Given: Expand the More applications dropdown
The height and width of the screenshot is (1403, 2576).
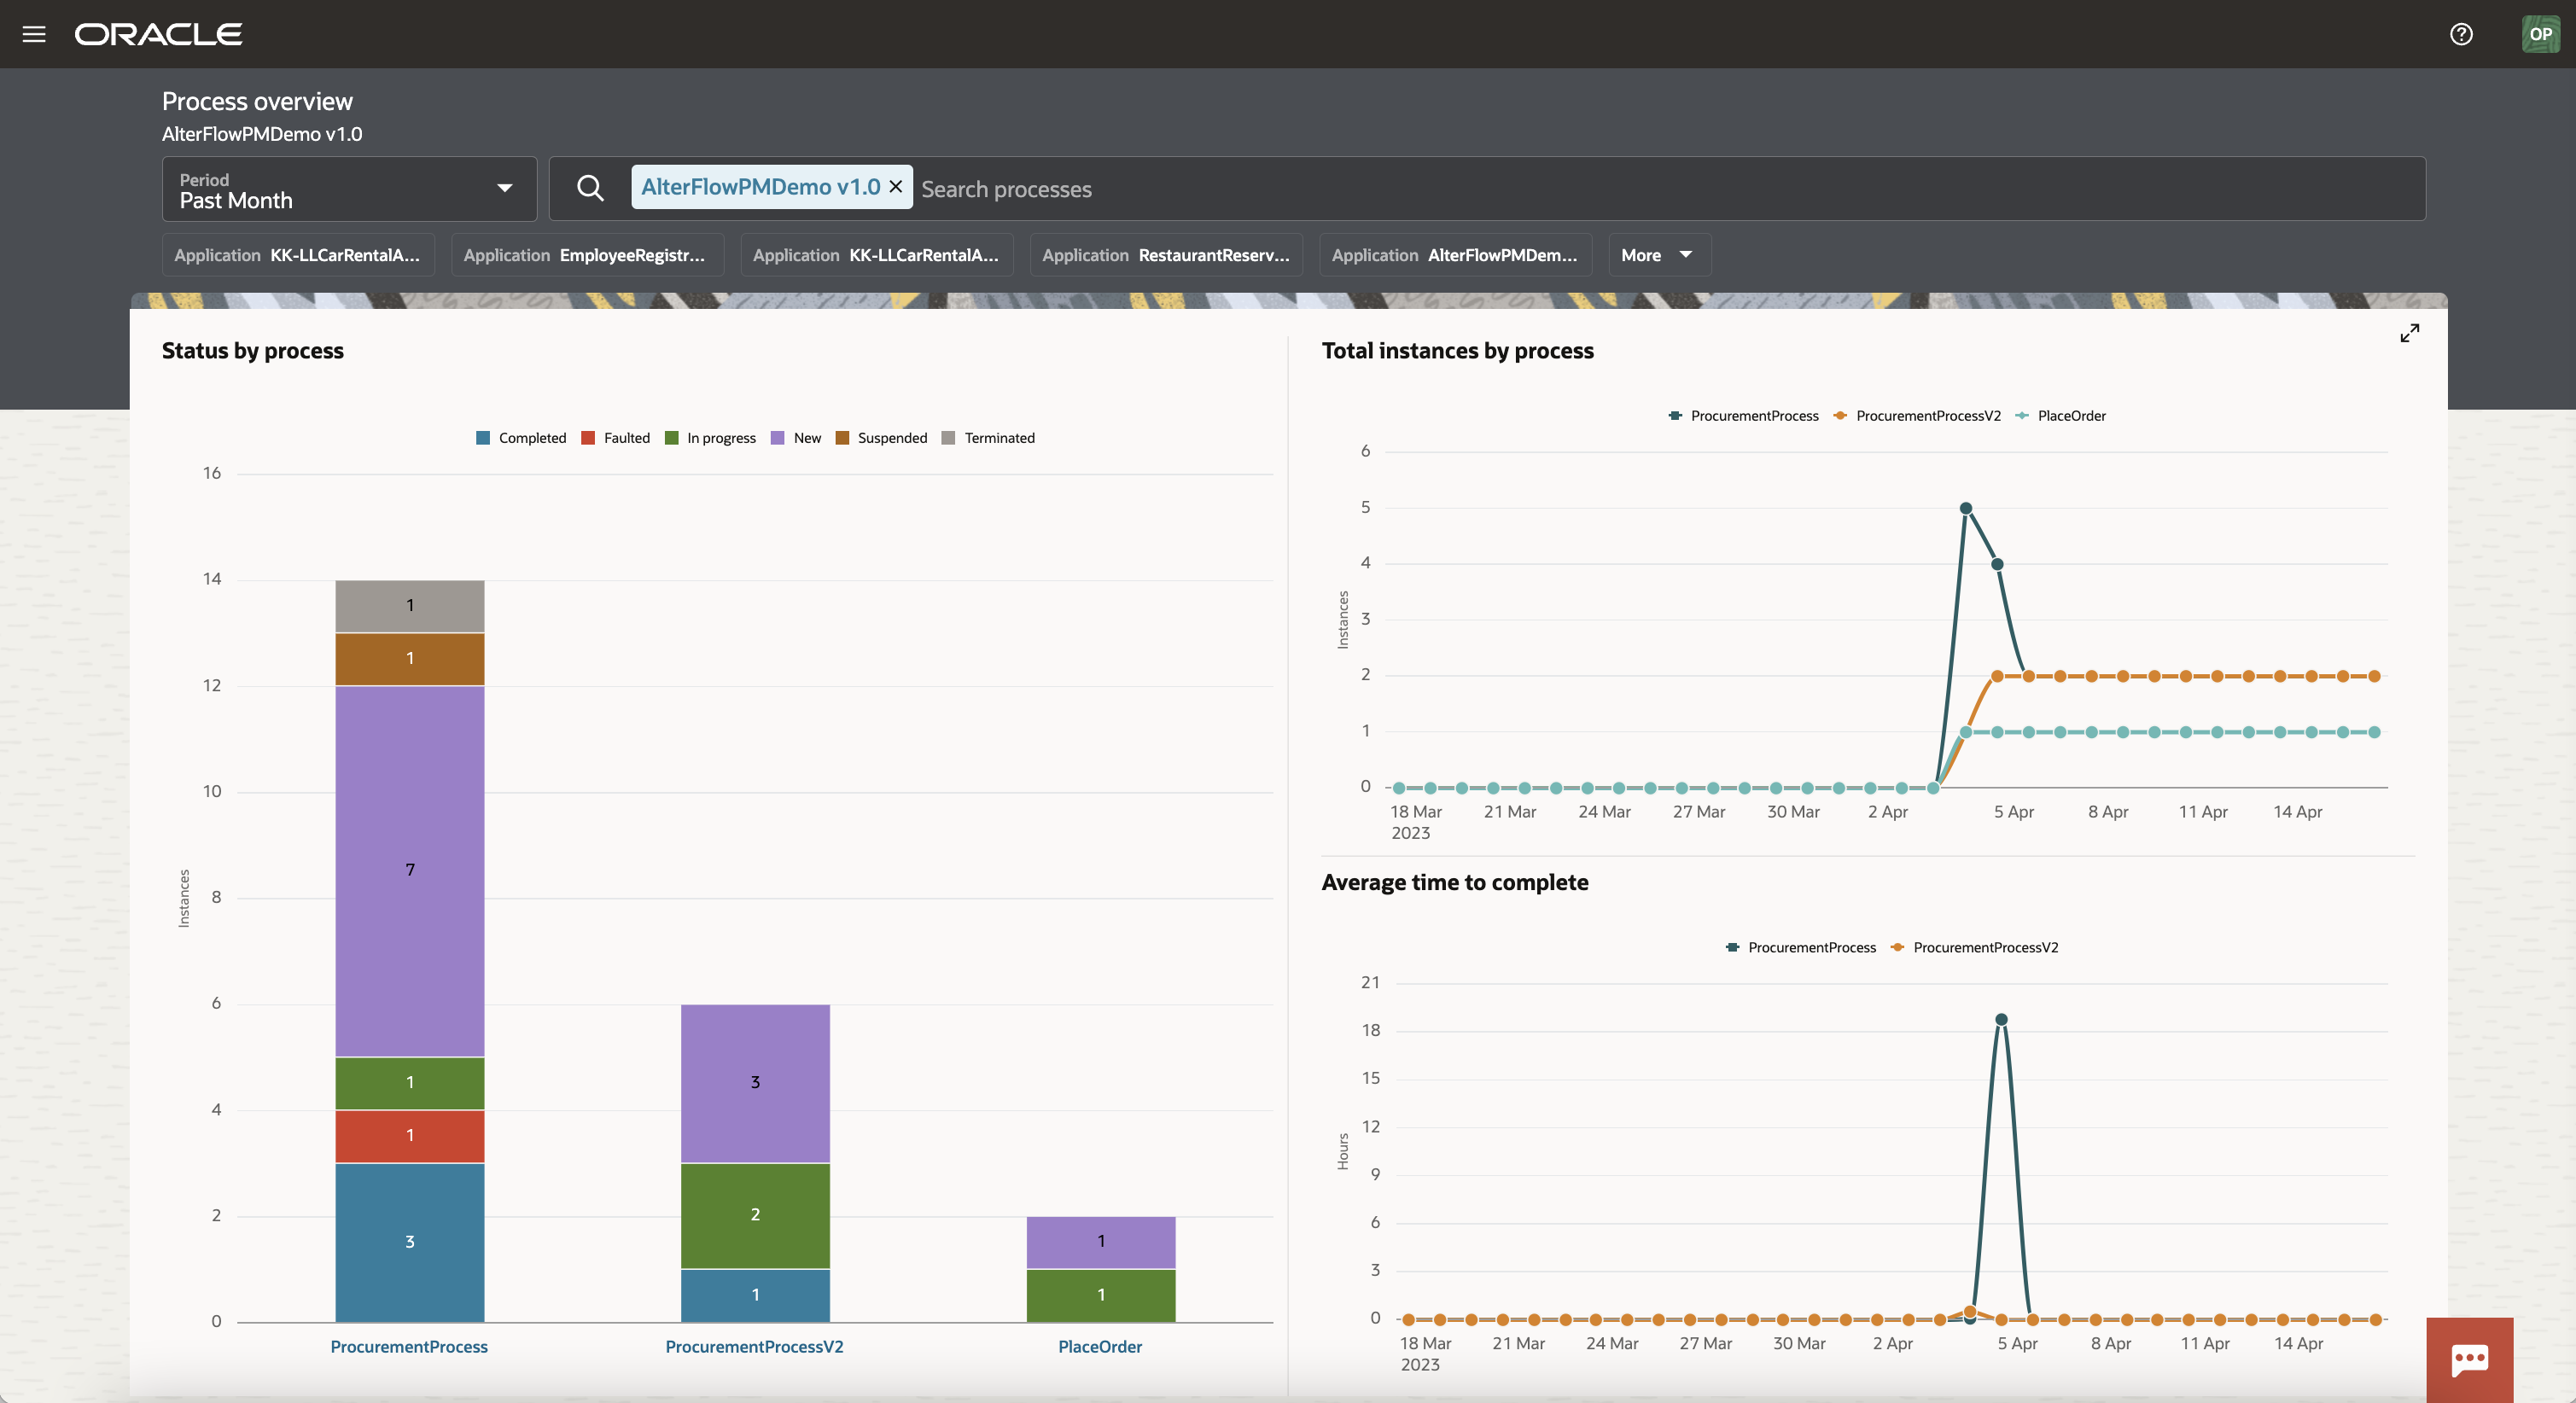Looking at the screenshot, I should [1657, 255].
